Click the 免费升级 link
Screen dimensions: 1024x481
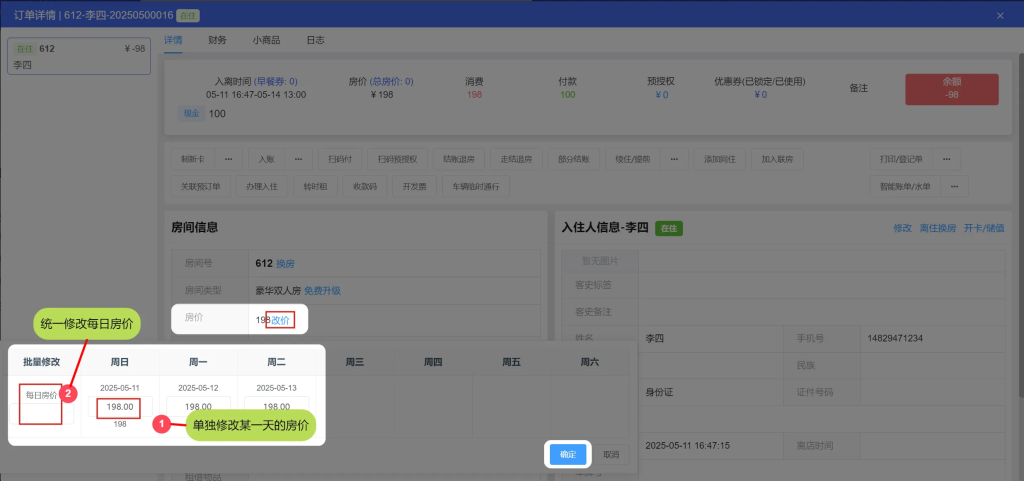[322, 291]
